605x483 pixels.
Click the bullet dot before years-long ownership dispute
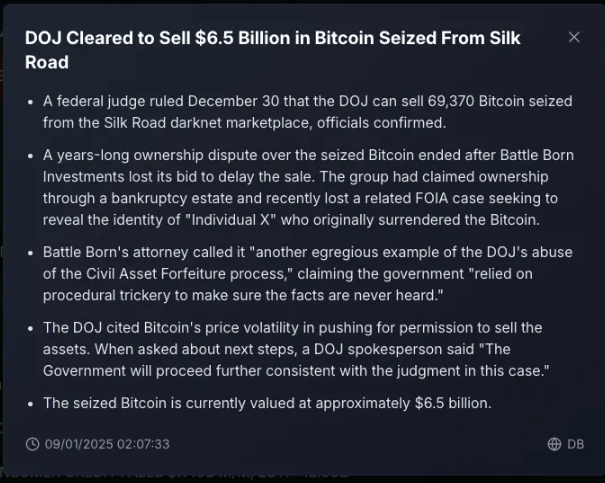(30, 156)
